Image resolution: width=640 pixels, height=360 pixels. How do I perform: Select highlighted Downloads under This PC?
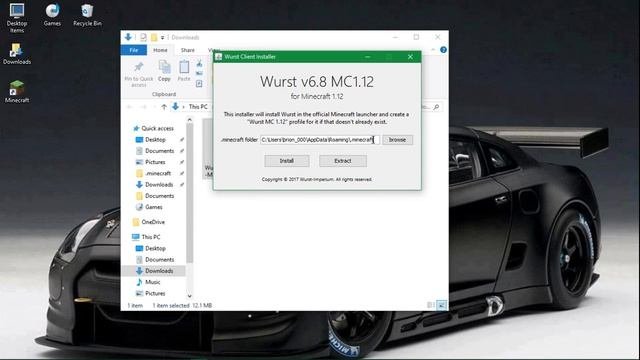coord(154,271)
